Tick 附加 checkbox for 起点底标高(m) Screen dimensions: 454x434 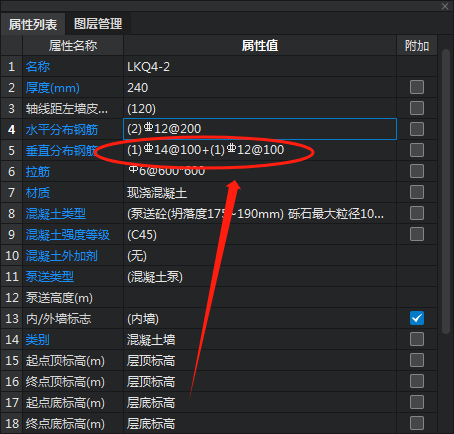coord(417,402)
